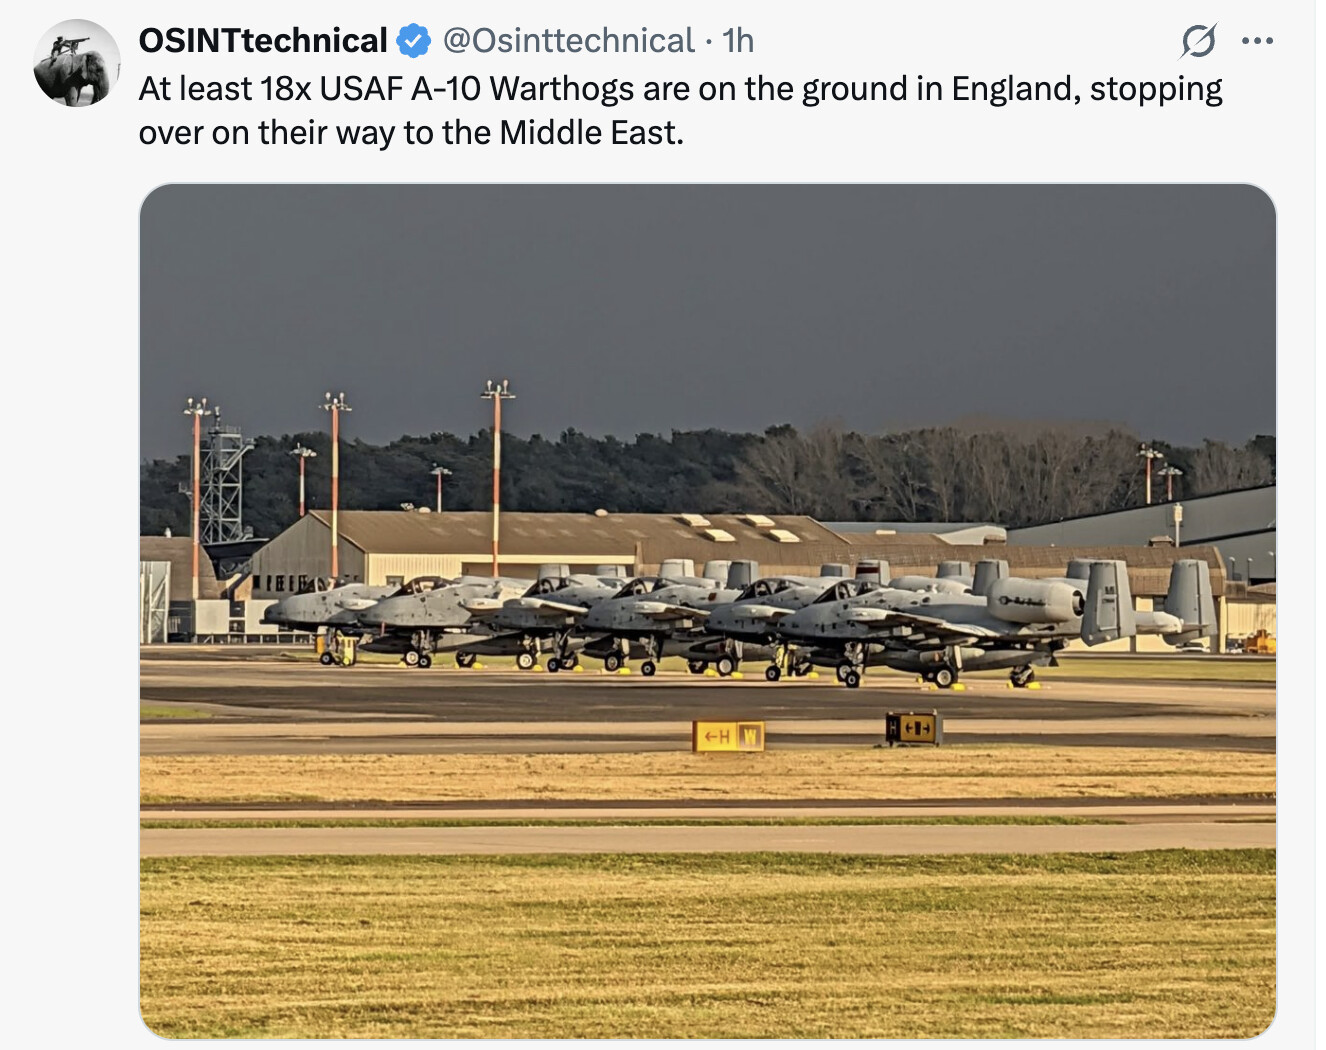The image size is (1326, 1050).
Task: Open the tweet's three-dot more menu
Action: pyautogui.click(x=1257, y=41)
